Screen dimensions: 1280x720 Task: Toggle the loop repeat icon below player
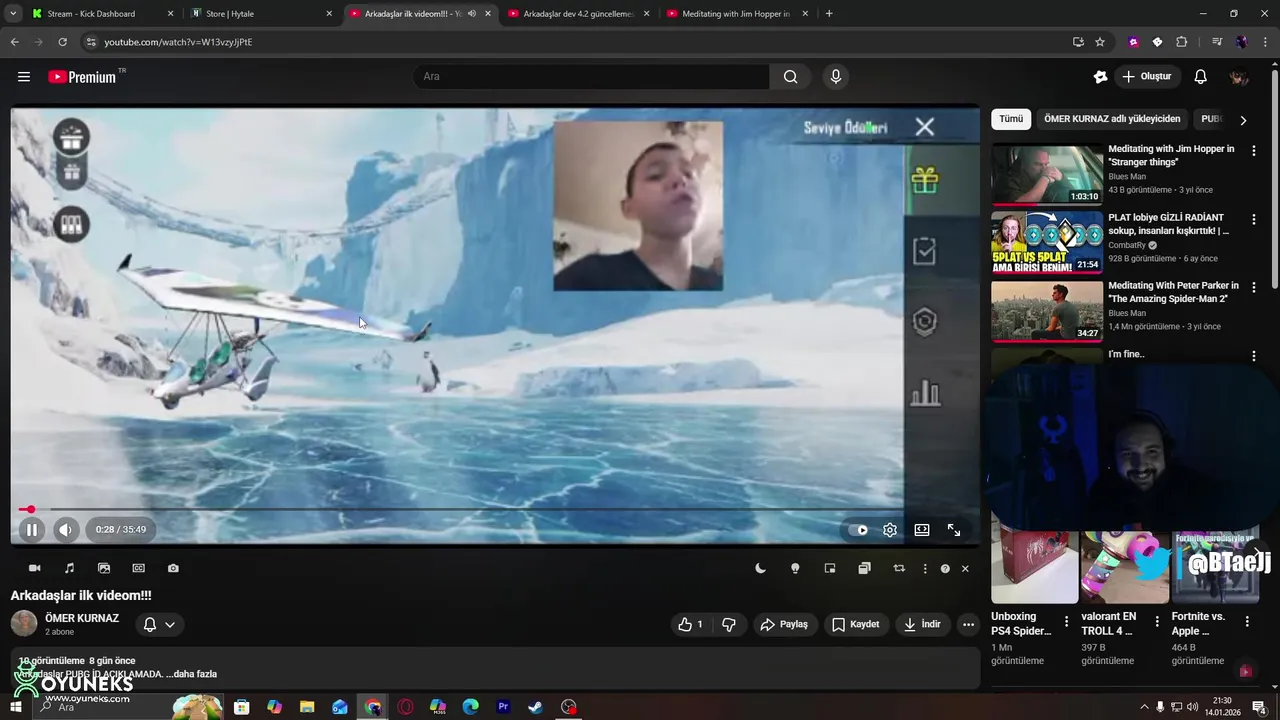tap(899, 568)
